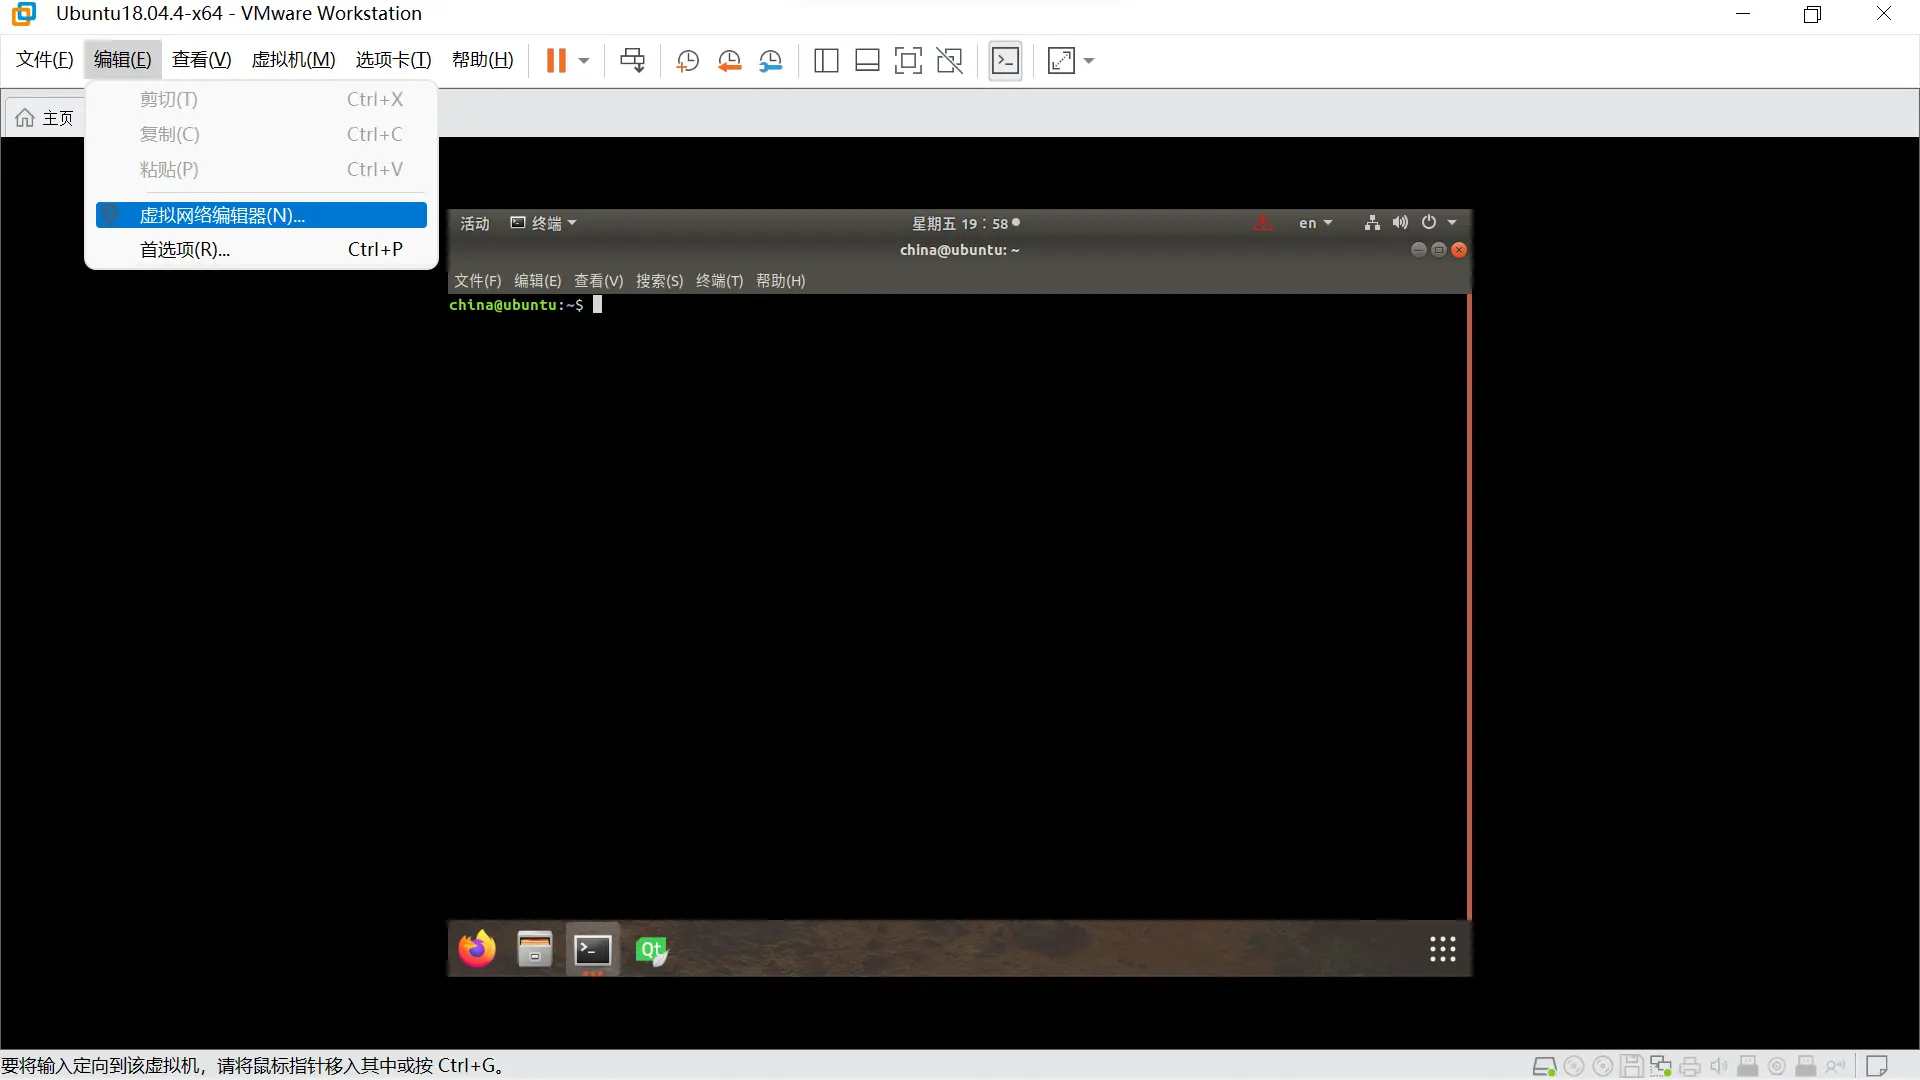Open the terminal's 文件(F) menu
The image size is (1920, 1080).
(478, 281)
